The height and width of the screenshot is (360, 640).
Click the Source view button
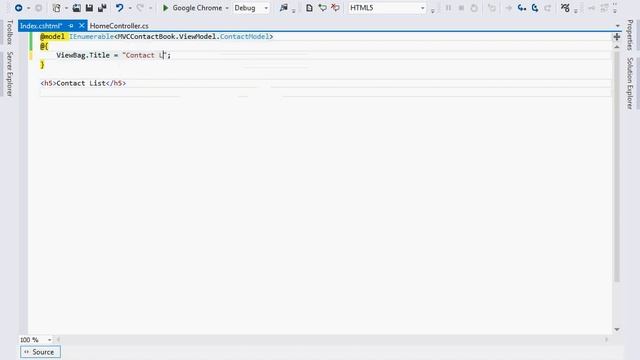[40, 352]
